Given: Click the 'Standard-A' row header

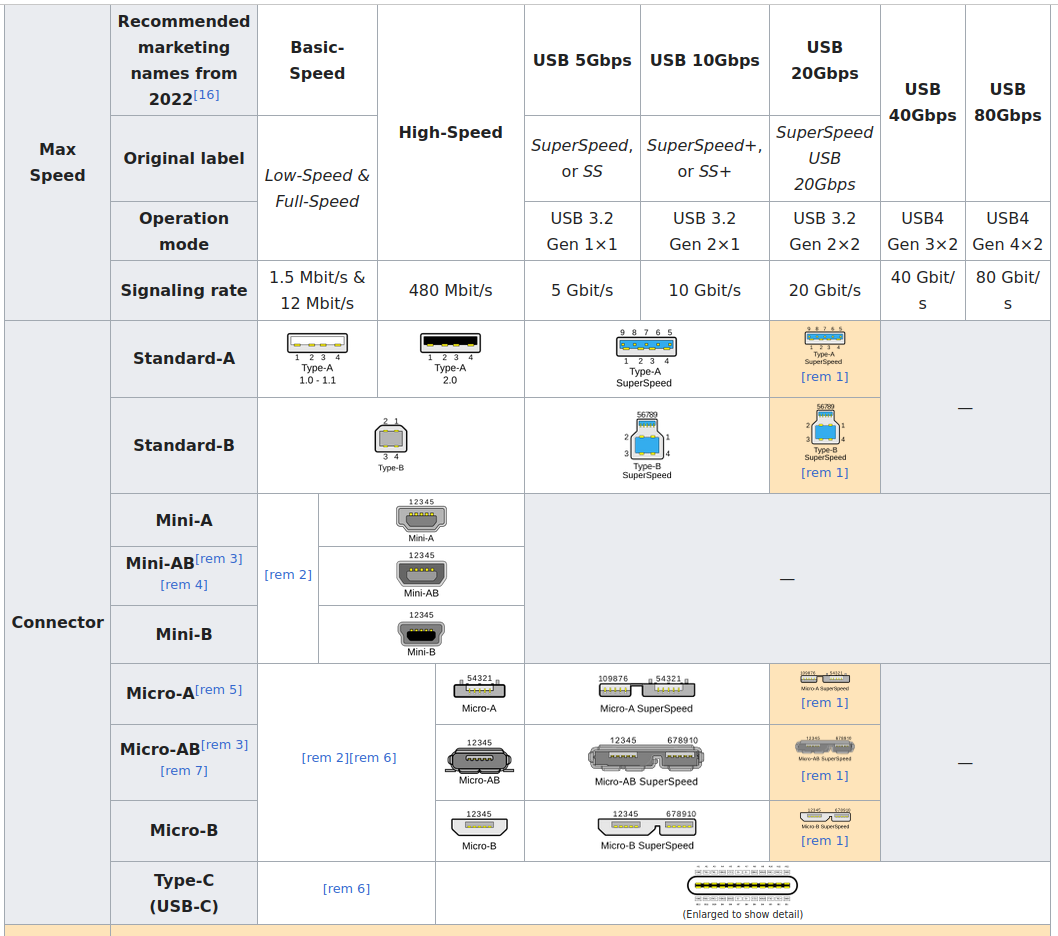Looking at the screenshot, I should 184,358.
